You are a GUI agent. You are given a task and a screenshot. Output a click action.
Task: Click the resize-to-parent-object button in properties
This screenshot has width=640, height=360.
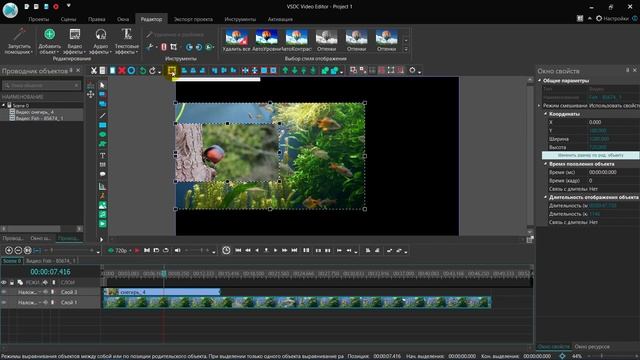[590, 155]
